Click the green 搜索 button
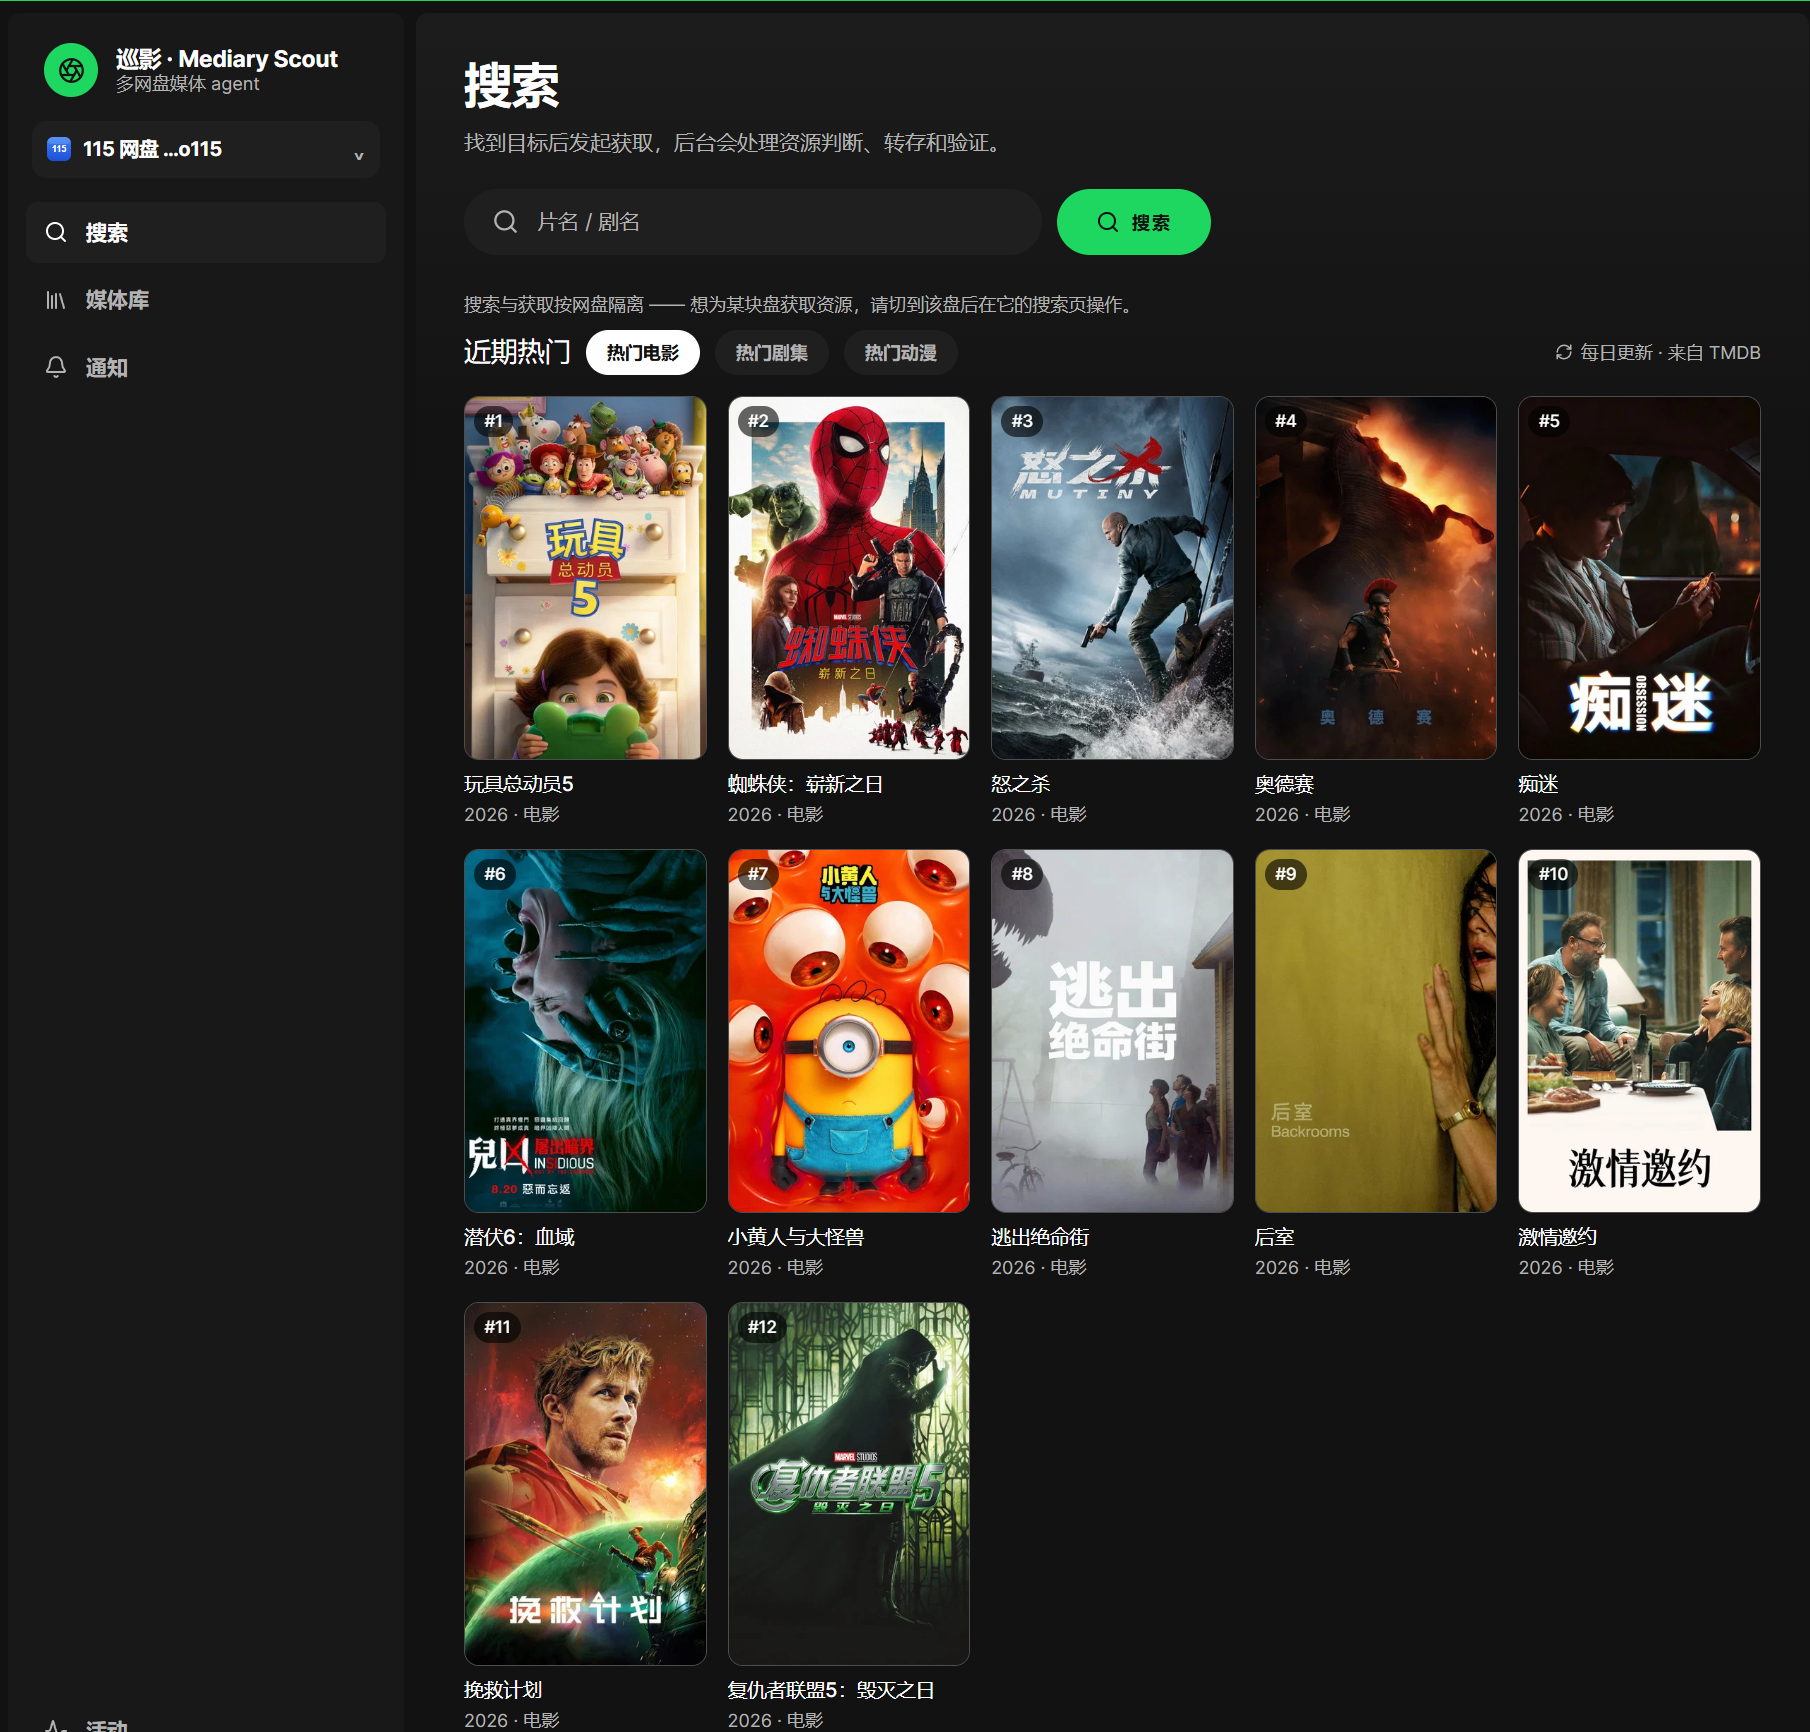 1134,222
